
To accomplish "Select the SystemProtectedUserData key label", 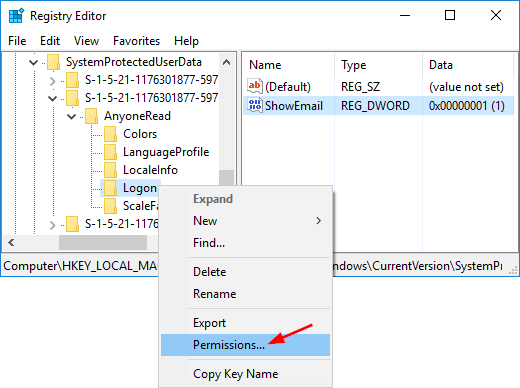I will coord(134,62).
